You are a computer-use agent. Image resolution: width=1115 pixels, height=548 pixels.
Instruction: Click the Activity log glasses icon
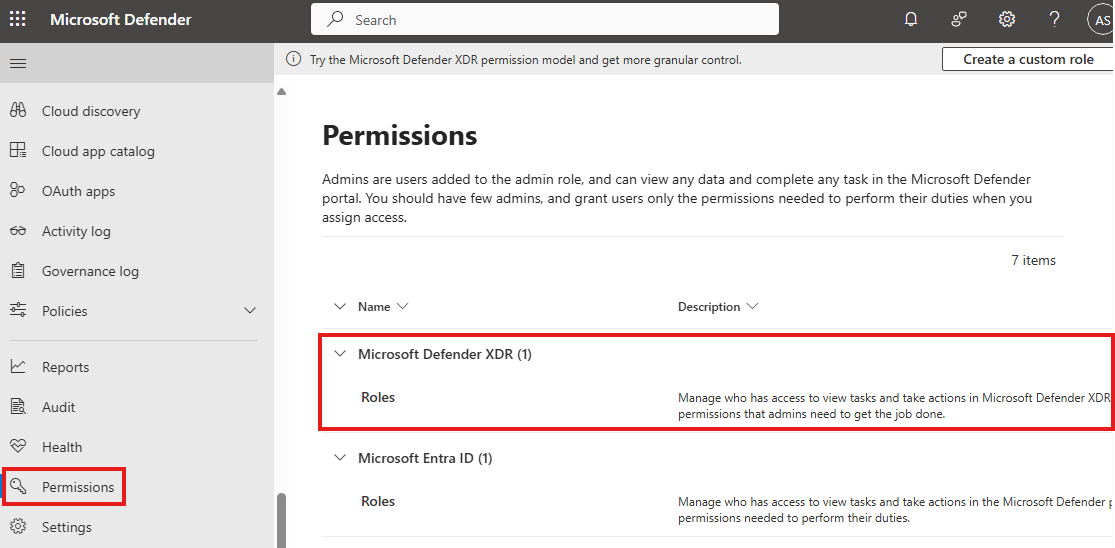pos(18,231)
